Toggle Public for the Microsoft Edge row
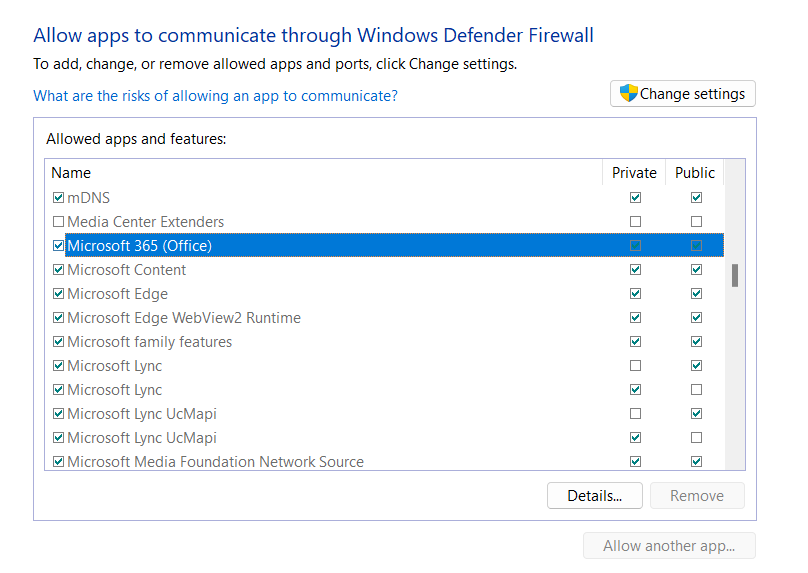The image size is (808, 573). [696, 293]
